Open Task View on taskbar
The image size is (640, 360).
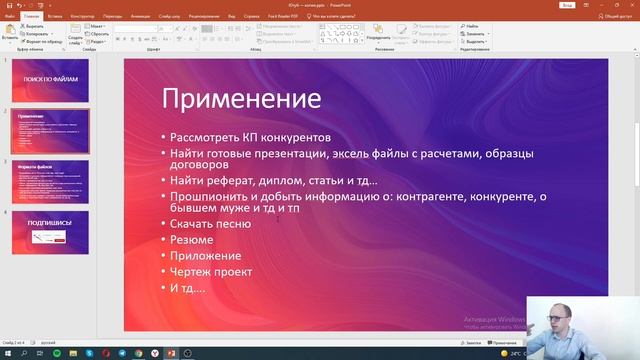pos(40,353)
